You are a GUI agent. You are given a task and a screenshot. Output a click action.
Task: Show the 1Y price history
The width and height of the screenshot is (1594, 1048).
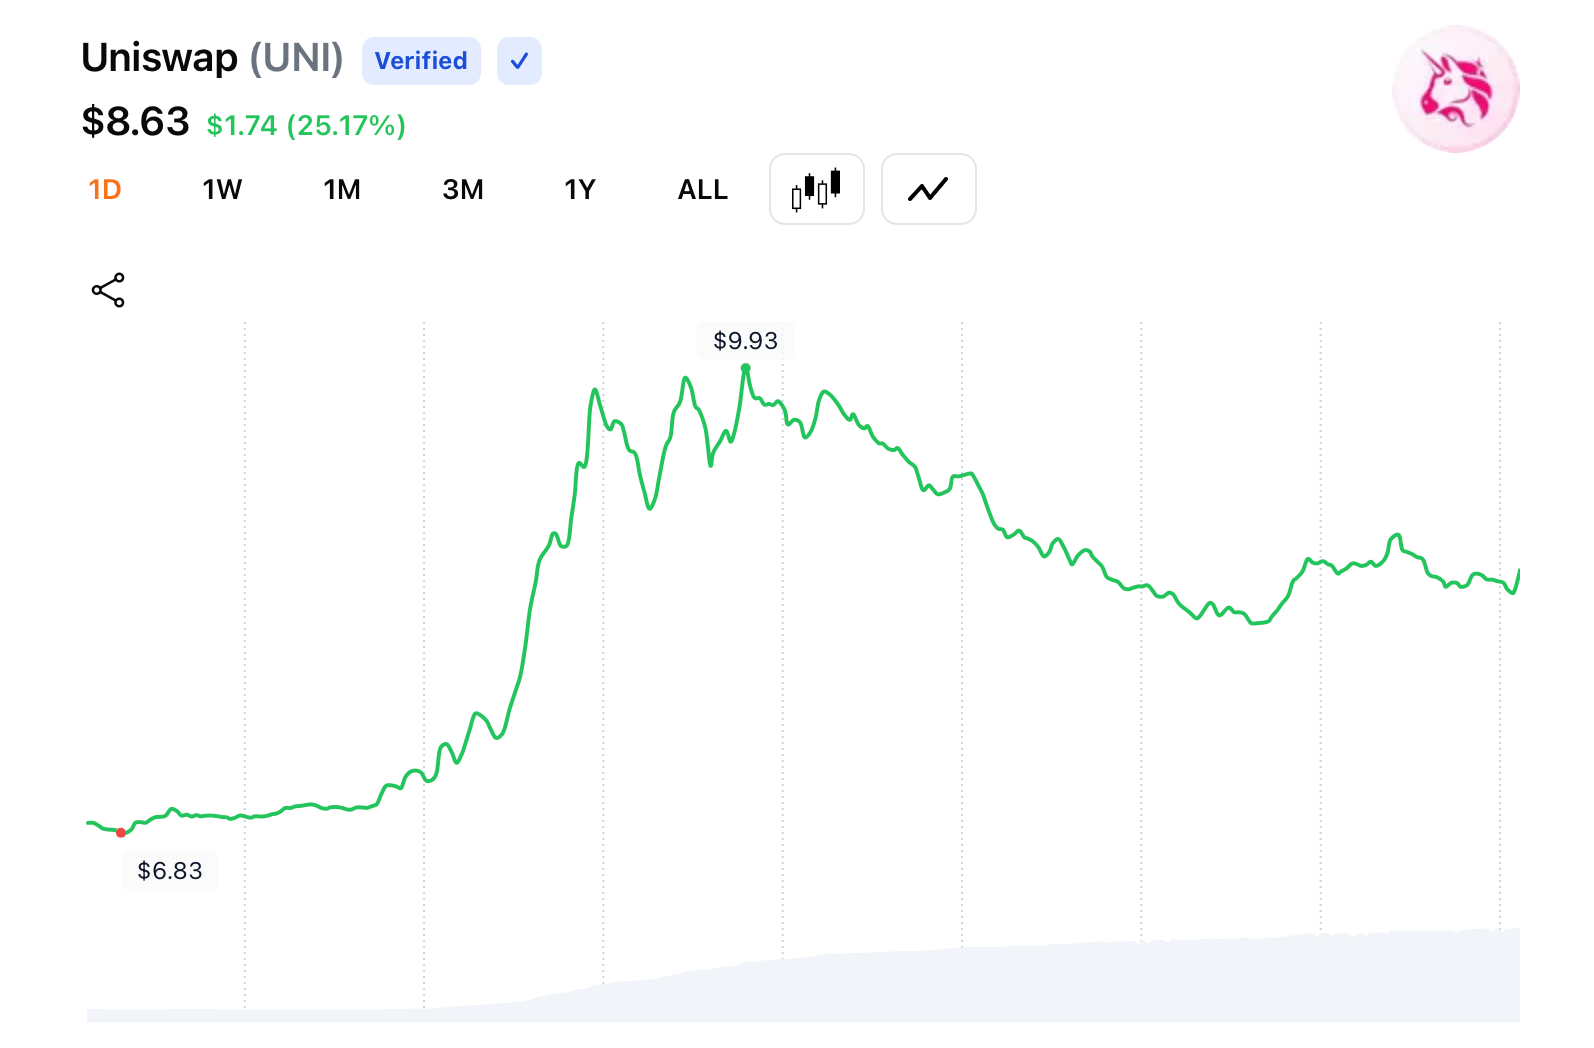[x=580, y=190]
